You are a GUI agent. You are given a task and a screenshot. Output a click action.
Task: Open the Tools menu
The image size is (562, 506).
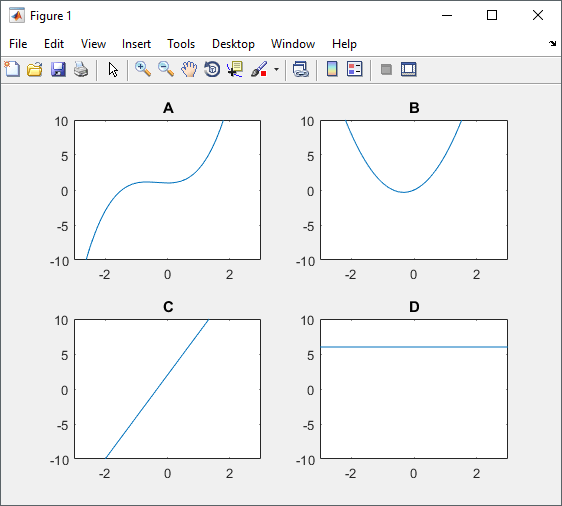181,44
